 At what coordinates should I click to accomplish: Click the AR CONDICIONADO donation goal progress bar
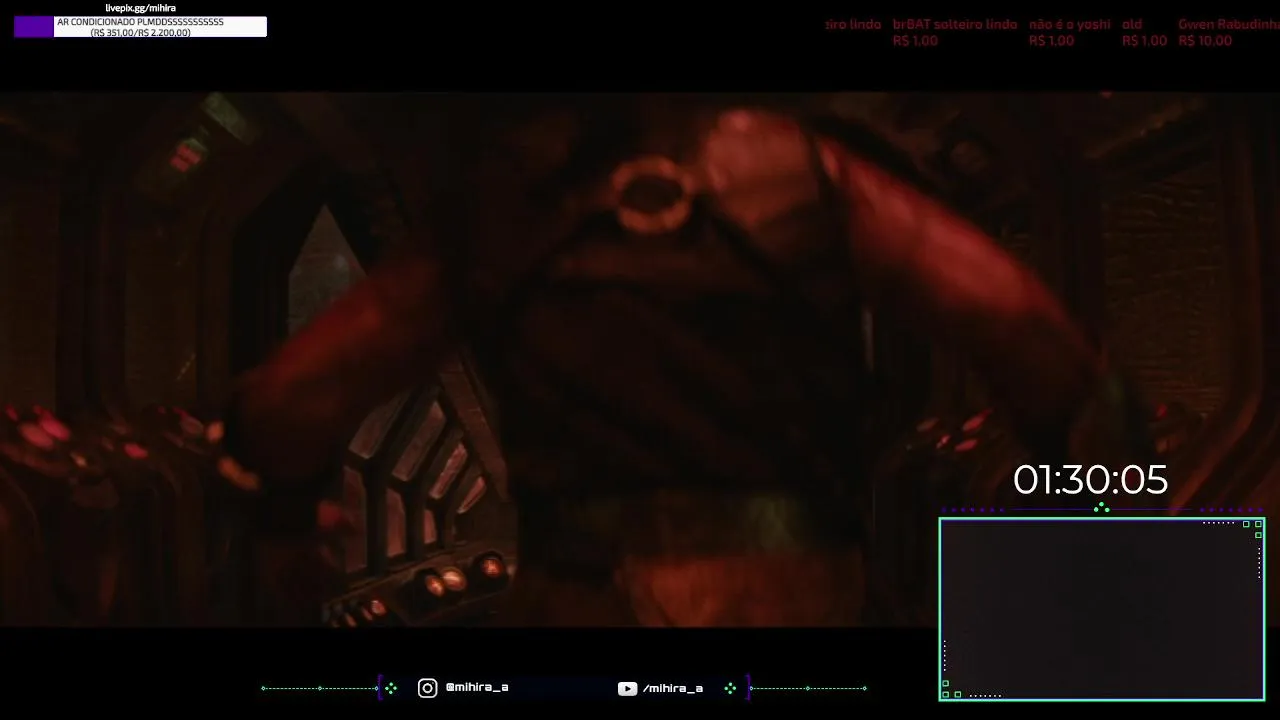point(140,27)
